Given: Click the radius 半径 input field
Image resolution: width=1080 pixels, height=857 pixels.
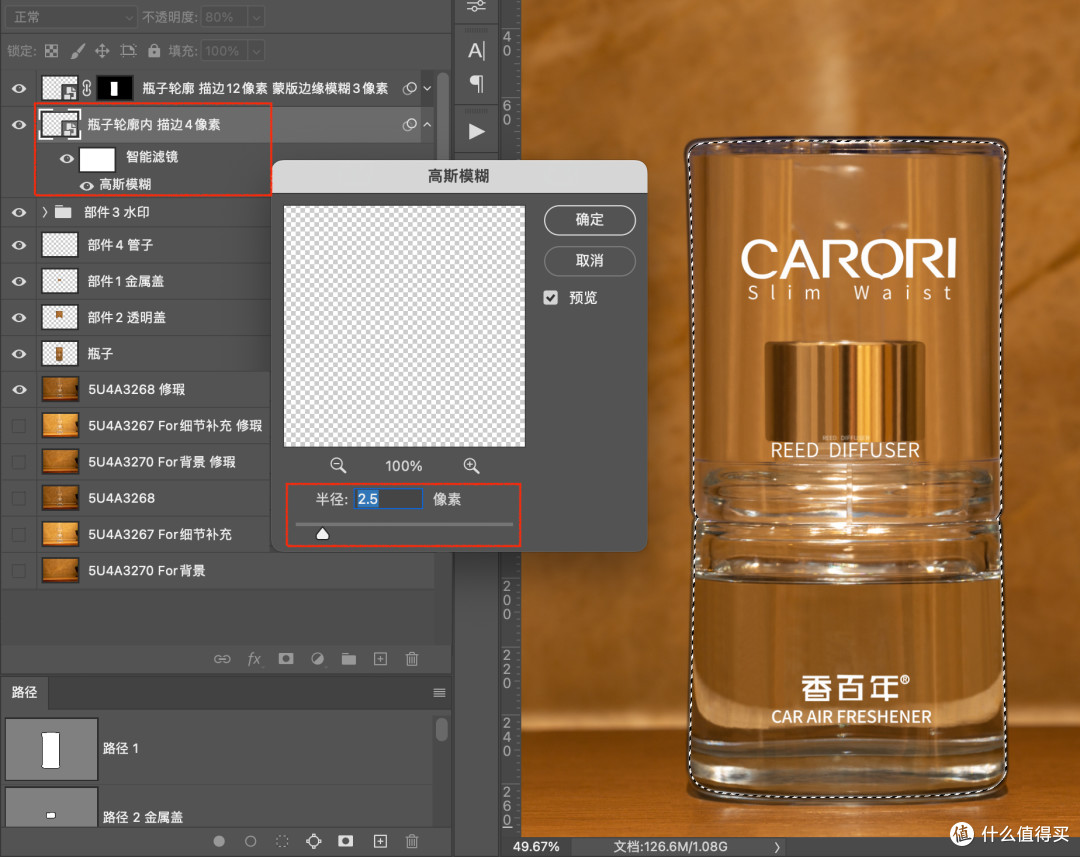Looking at the screenshot, I should pyautogui.click(x=388, y=499).
